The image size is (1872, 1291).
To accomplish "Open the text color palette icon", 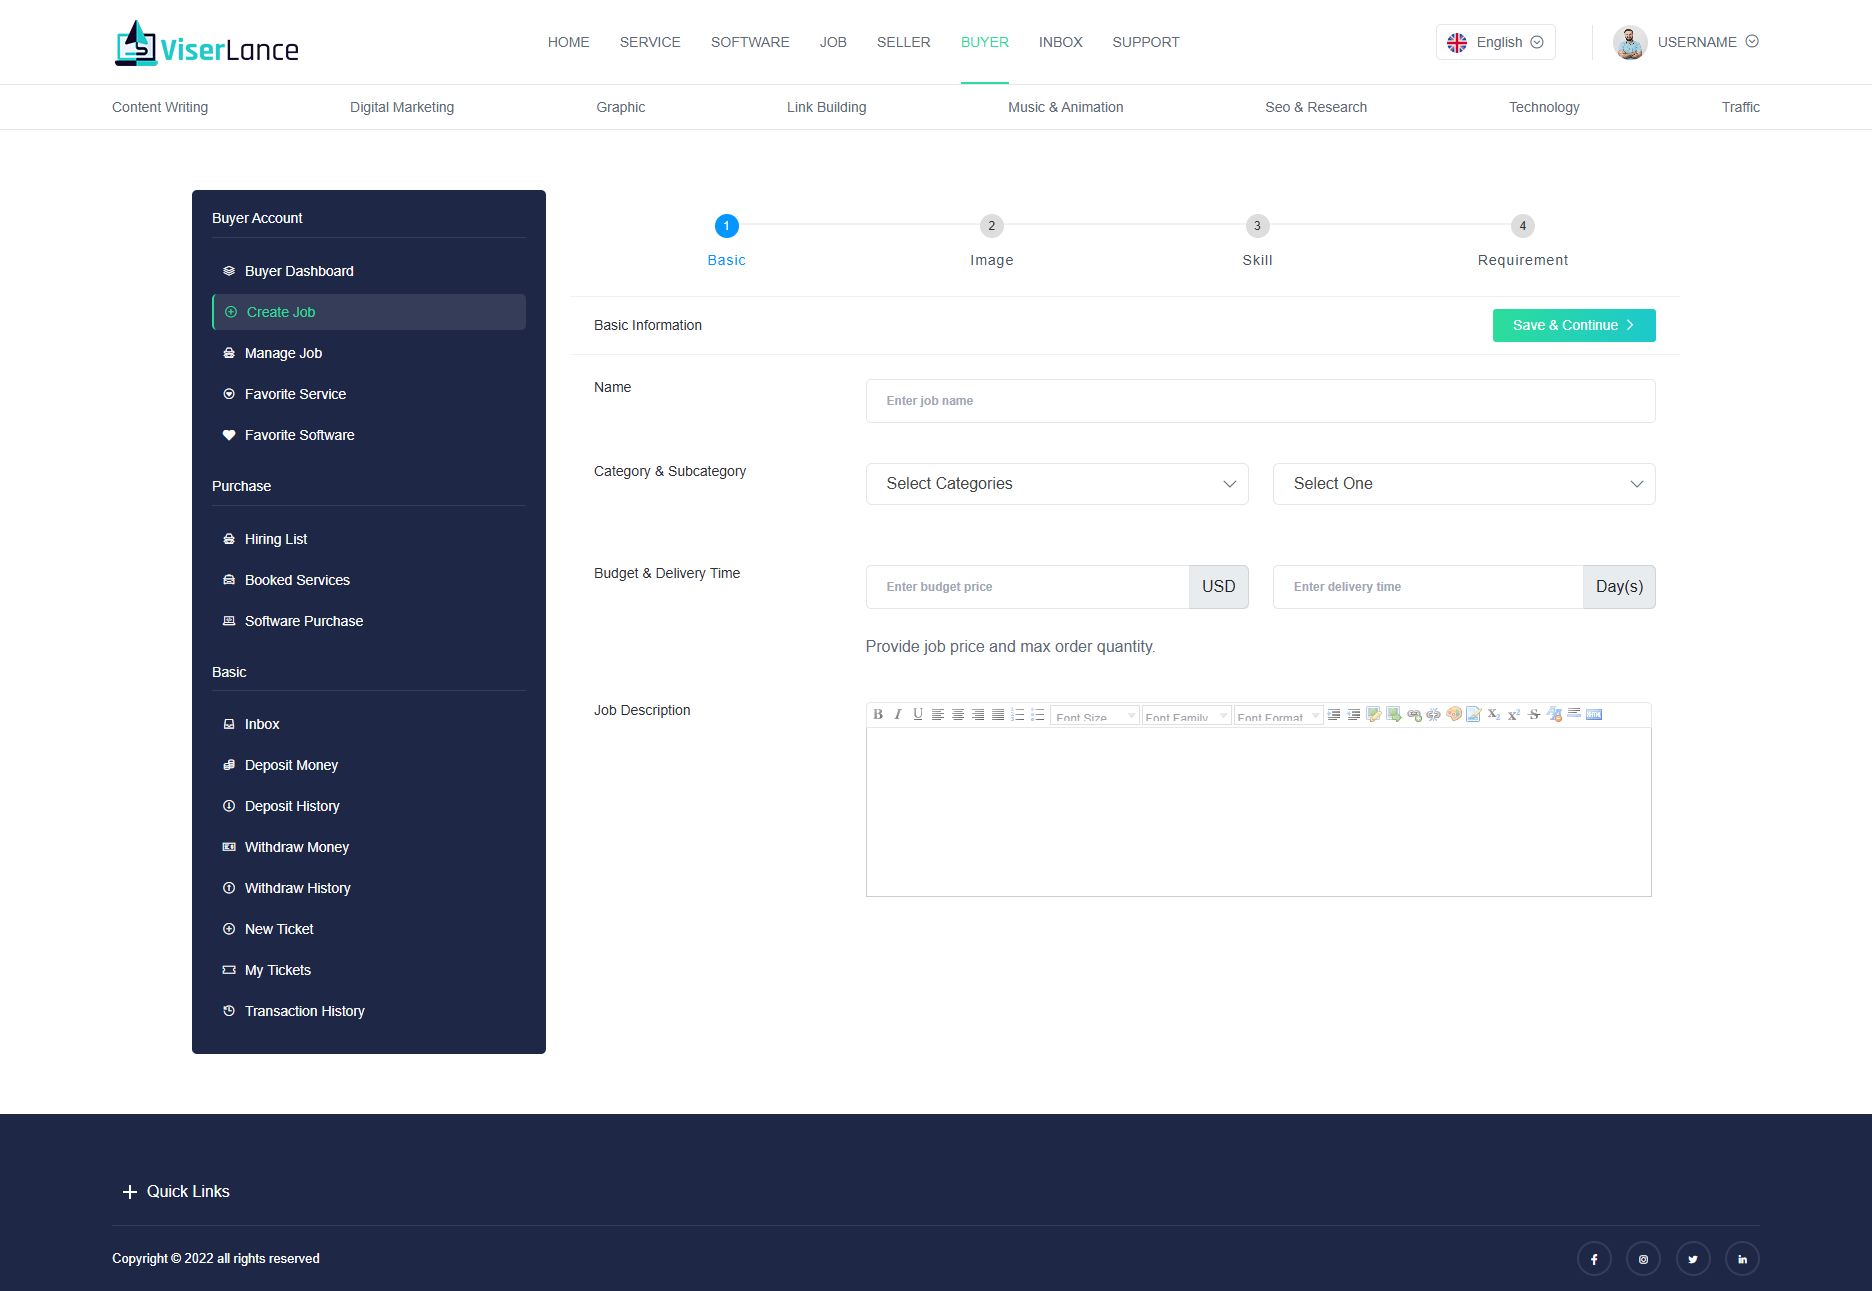I will click(1454, 714).
